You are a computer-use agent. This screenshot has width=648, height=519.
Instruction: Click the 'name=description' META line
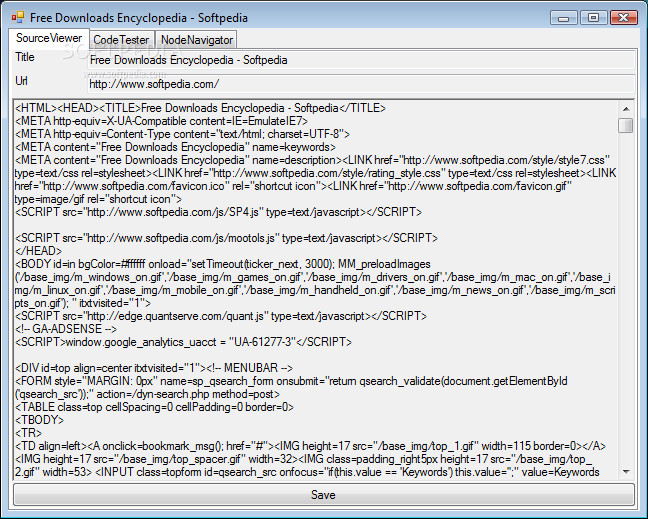tap(312, 160)
